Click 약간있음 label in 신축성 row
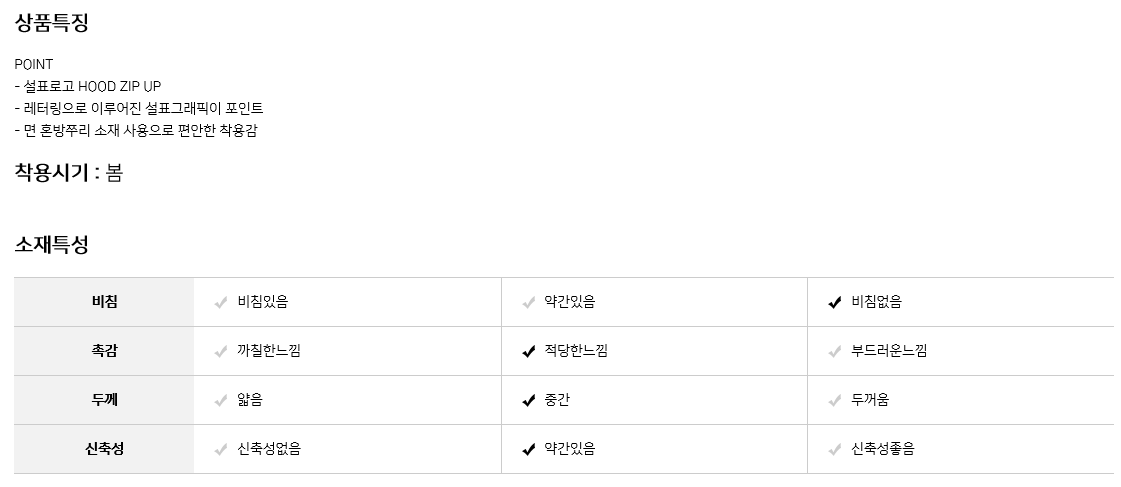 pyautogui.click(x=569, y=449)
